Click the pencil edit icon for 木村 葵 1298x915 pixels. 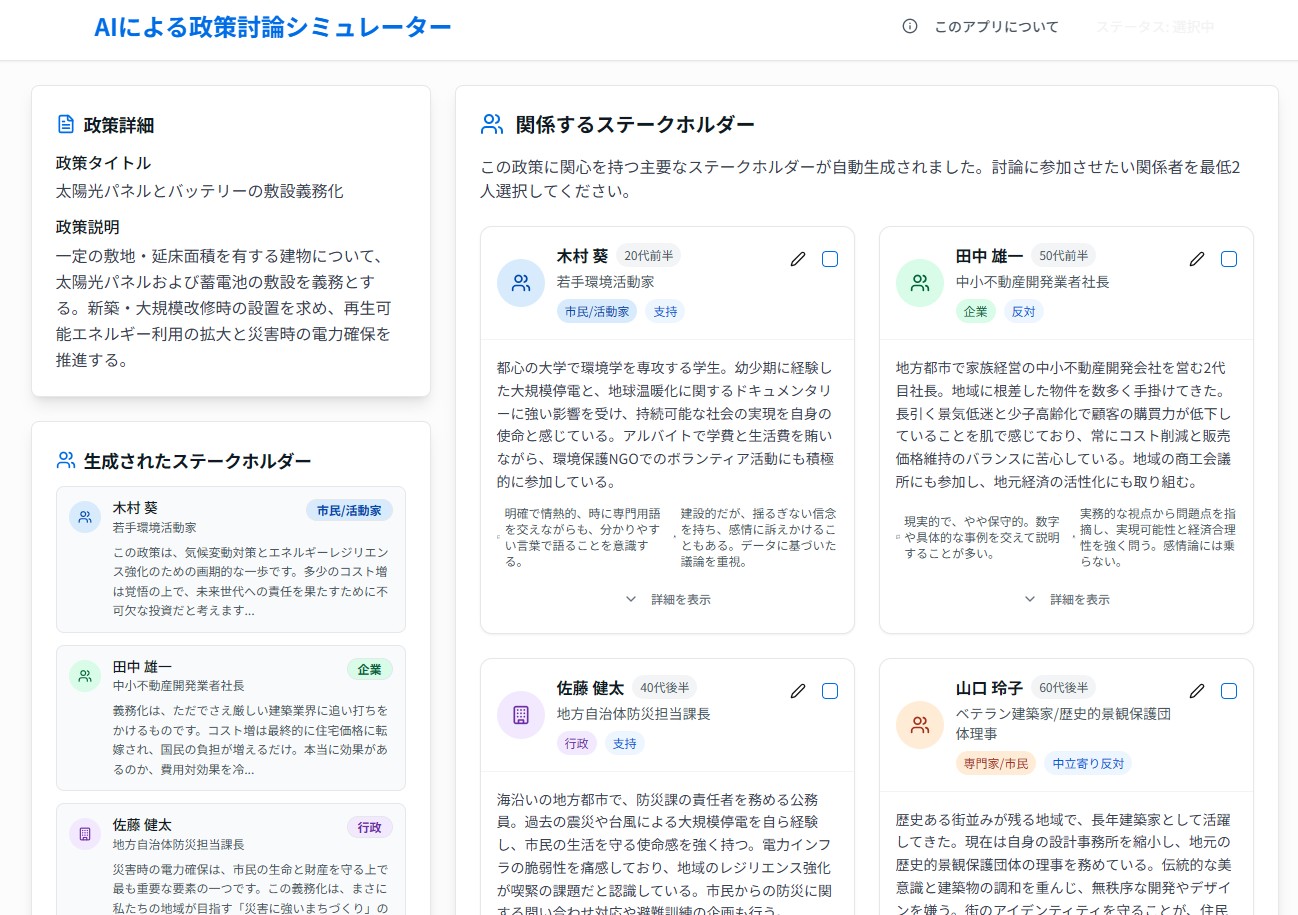(797, 259)
